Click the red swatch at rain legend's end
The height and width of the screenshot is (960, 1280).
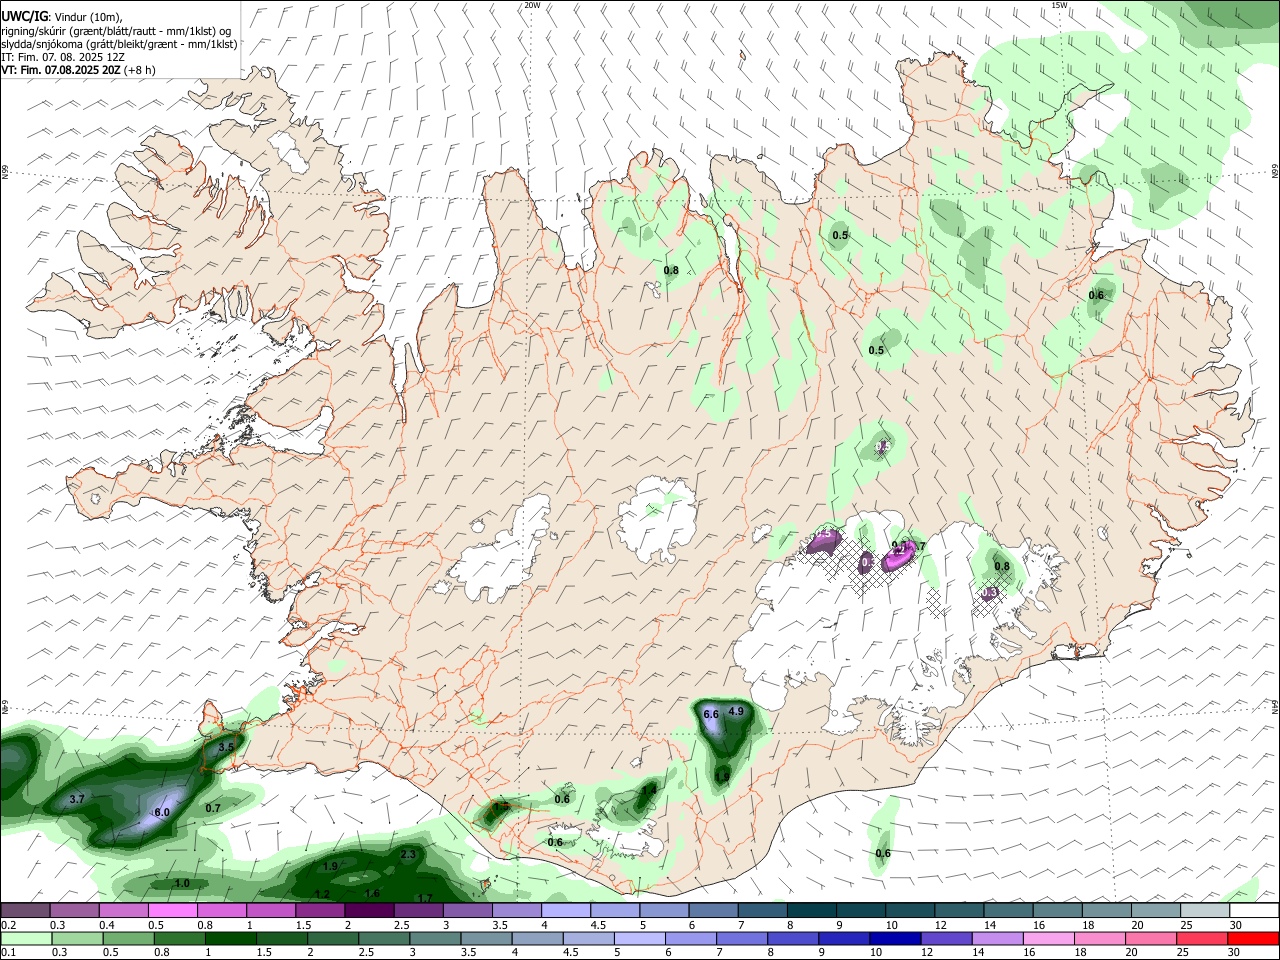point(1253,938)
